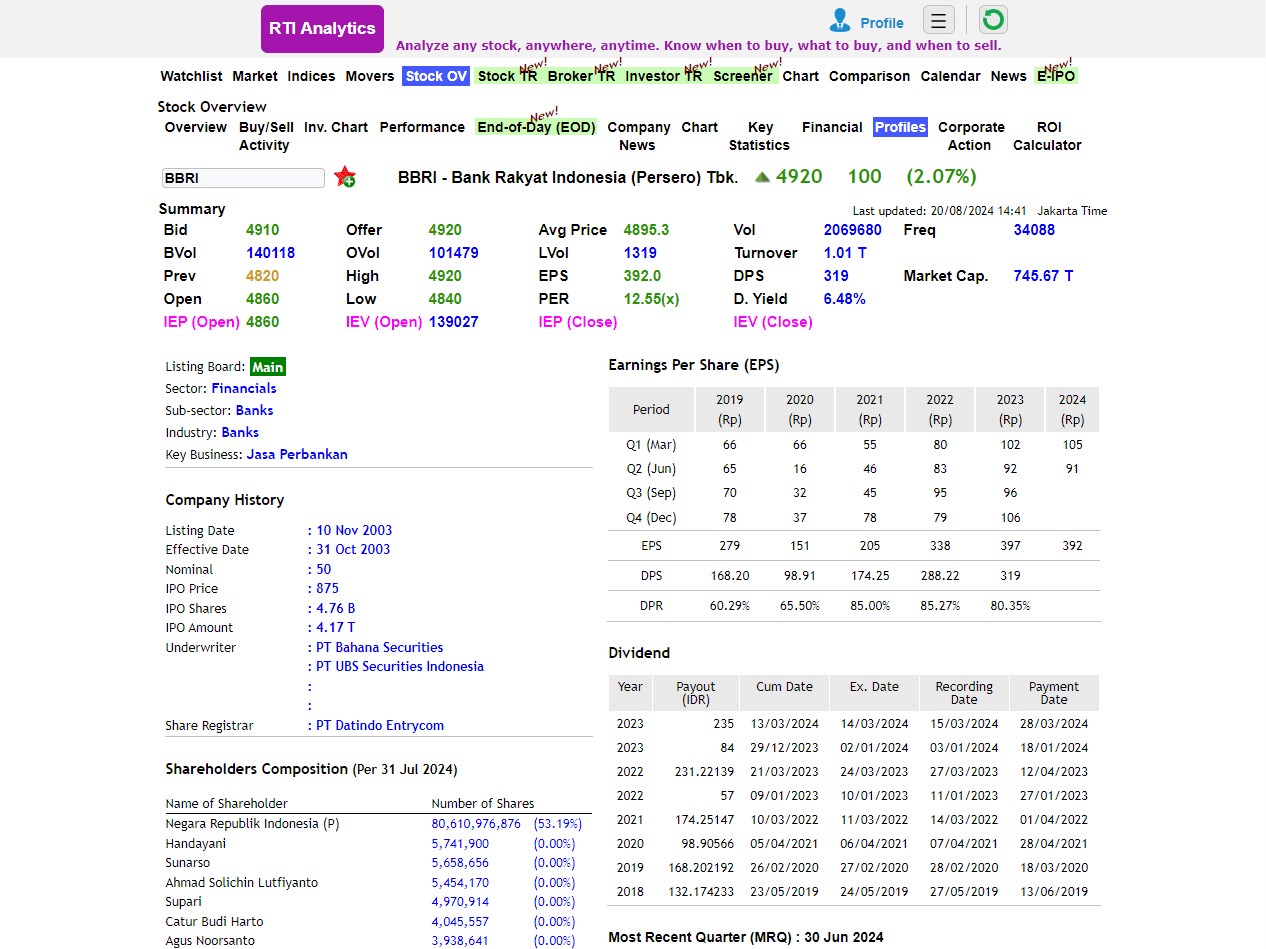1266x949 pixels.
Task: Click shareholder Ahmad Solichin Lutfiyanto
Action: tap(242, 882)
